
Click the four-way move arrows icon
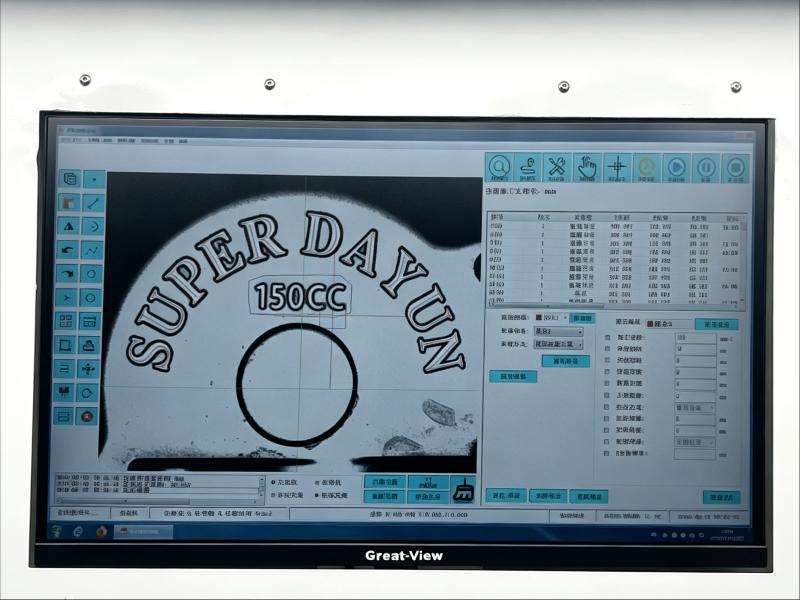tap(88, 368)
